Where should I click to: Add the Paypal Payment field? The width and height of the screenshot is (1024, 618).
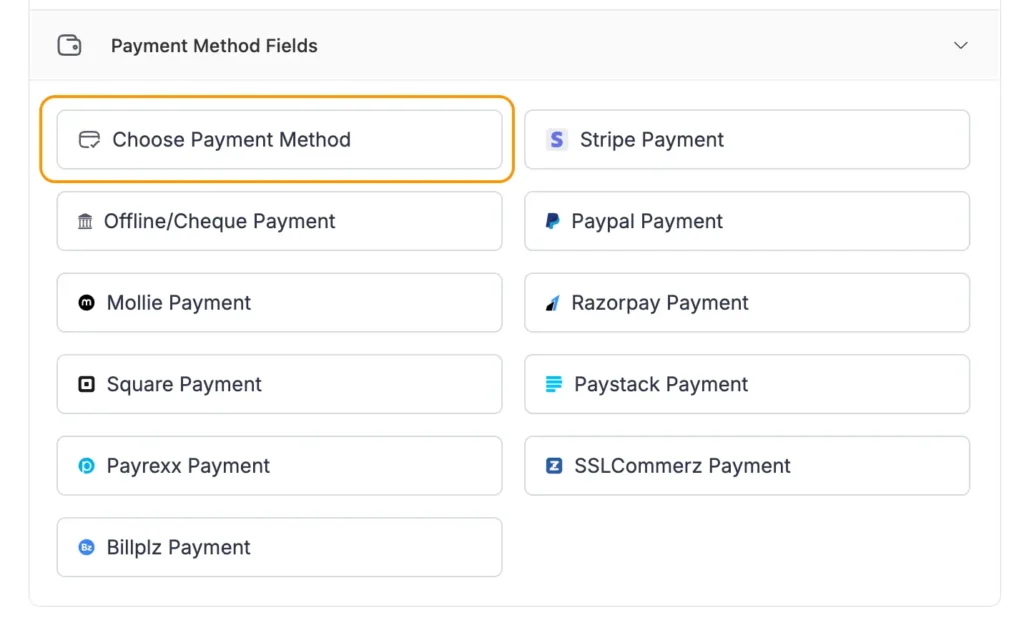(x=747, y=221)
